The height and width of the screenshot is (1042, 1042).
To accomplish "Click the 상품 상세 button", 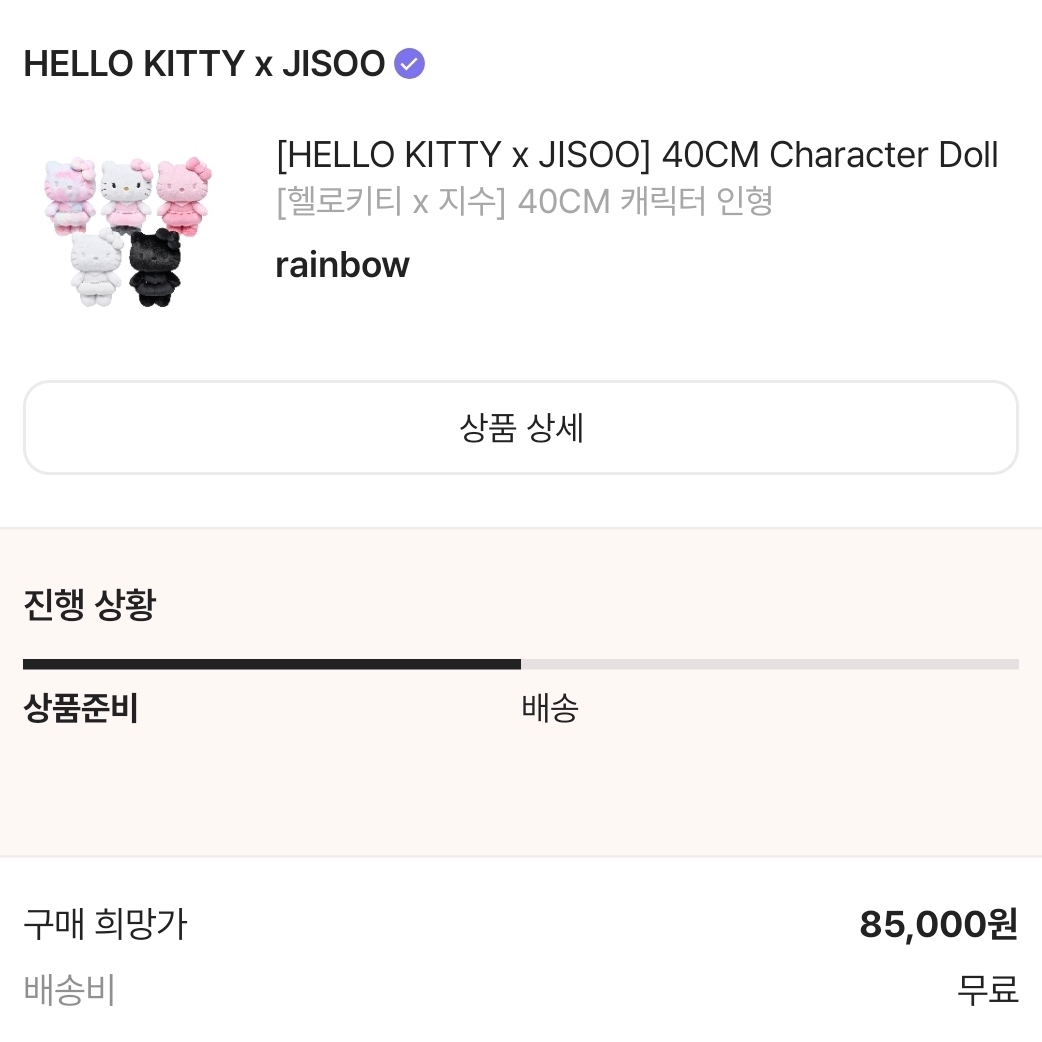I will (x=521, y=427).
